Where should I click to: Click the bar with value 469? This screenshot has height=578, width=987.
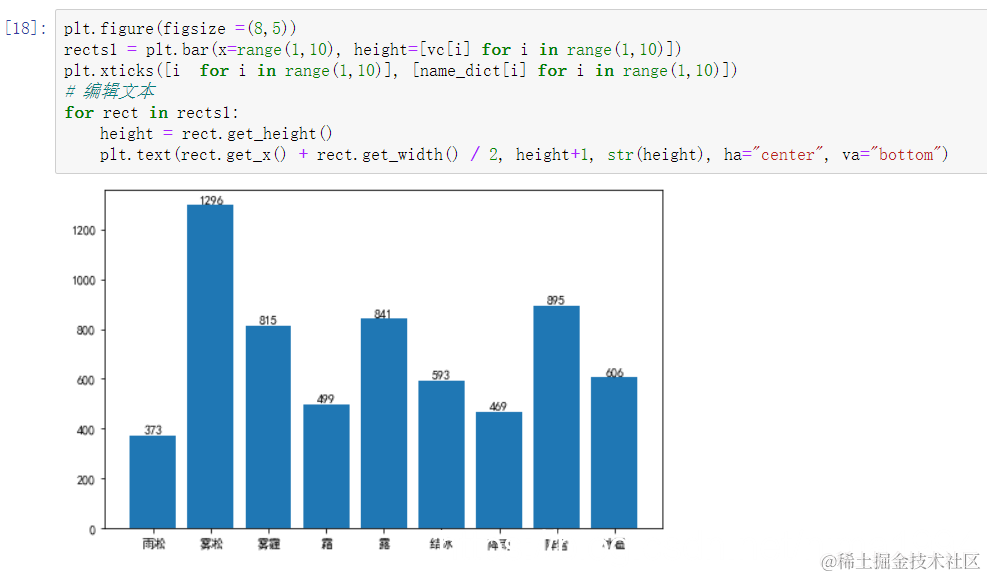coord(499,470)
